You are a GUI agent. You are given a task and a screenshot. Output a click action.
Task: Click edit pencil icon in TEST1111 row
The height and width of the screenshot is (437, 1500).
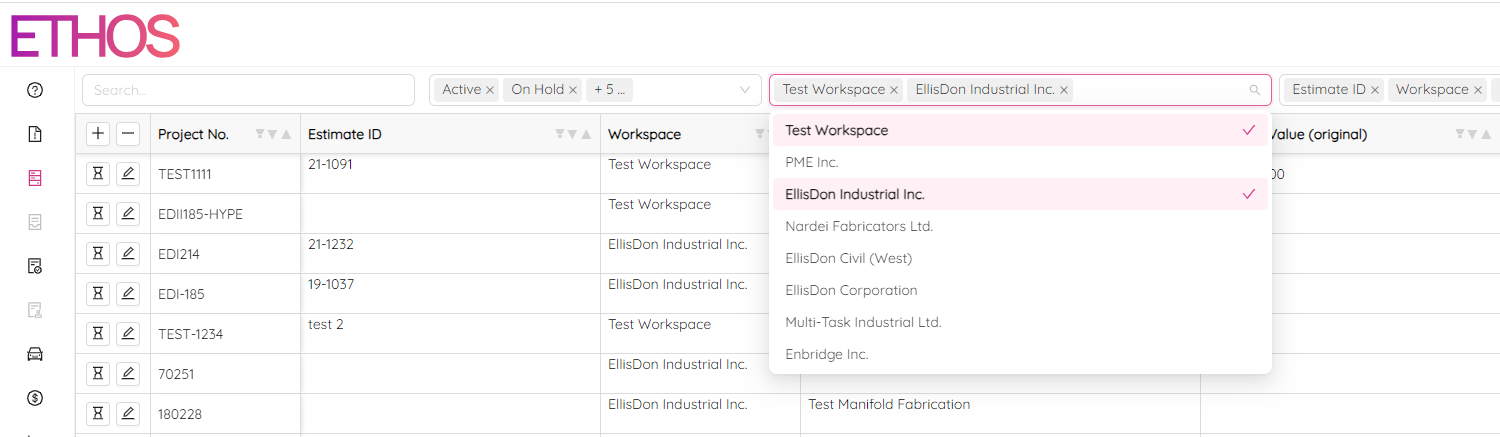tap(128, 173)
